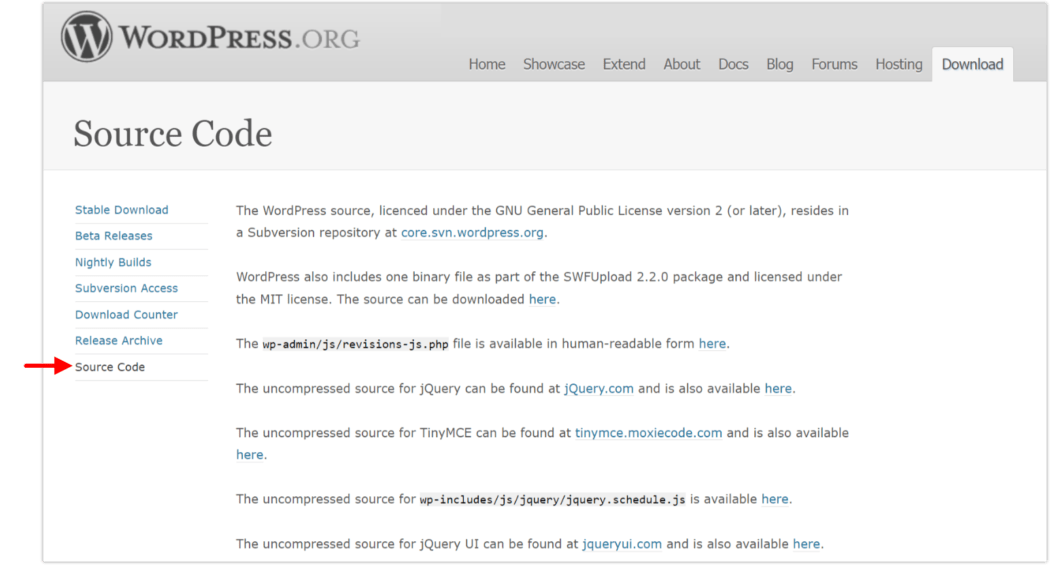The image size is (1050, 565).
Task: Go to the Showcase menu item
Action: coord(554,64)
